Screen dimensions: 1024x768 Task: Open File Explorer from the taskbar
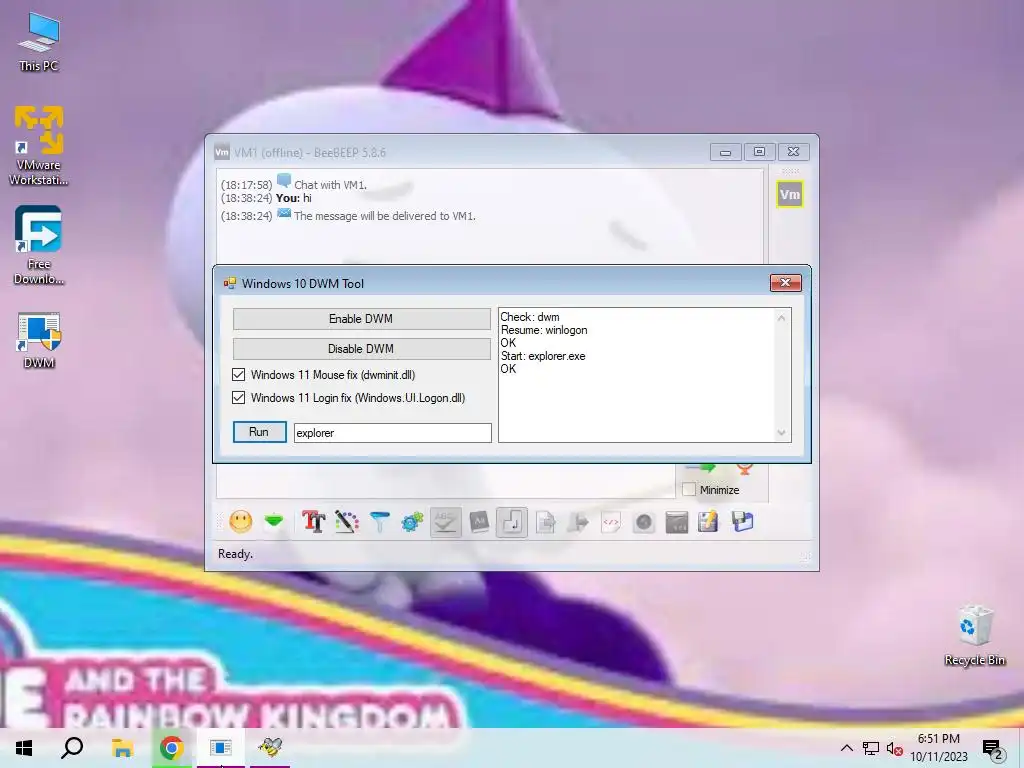tap(122, 748)
